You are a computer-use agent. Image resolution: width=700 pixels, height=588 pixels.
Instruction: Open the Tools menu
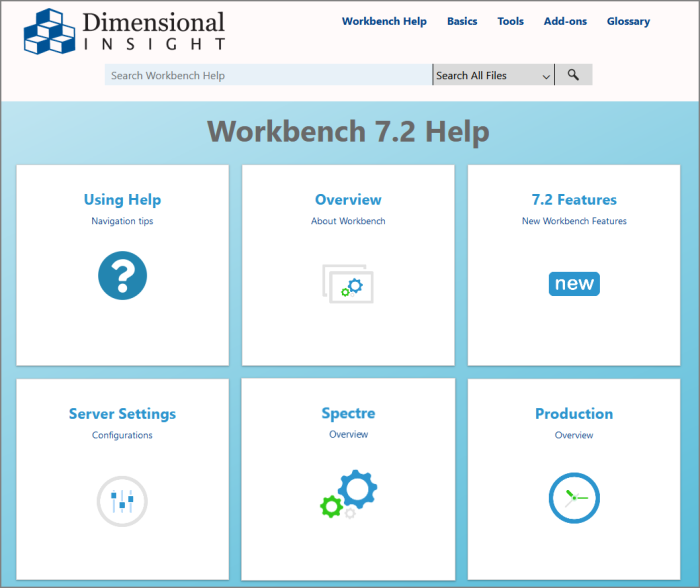510,21
